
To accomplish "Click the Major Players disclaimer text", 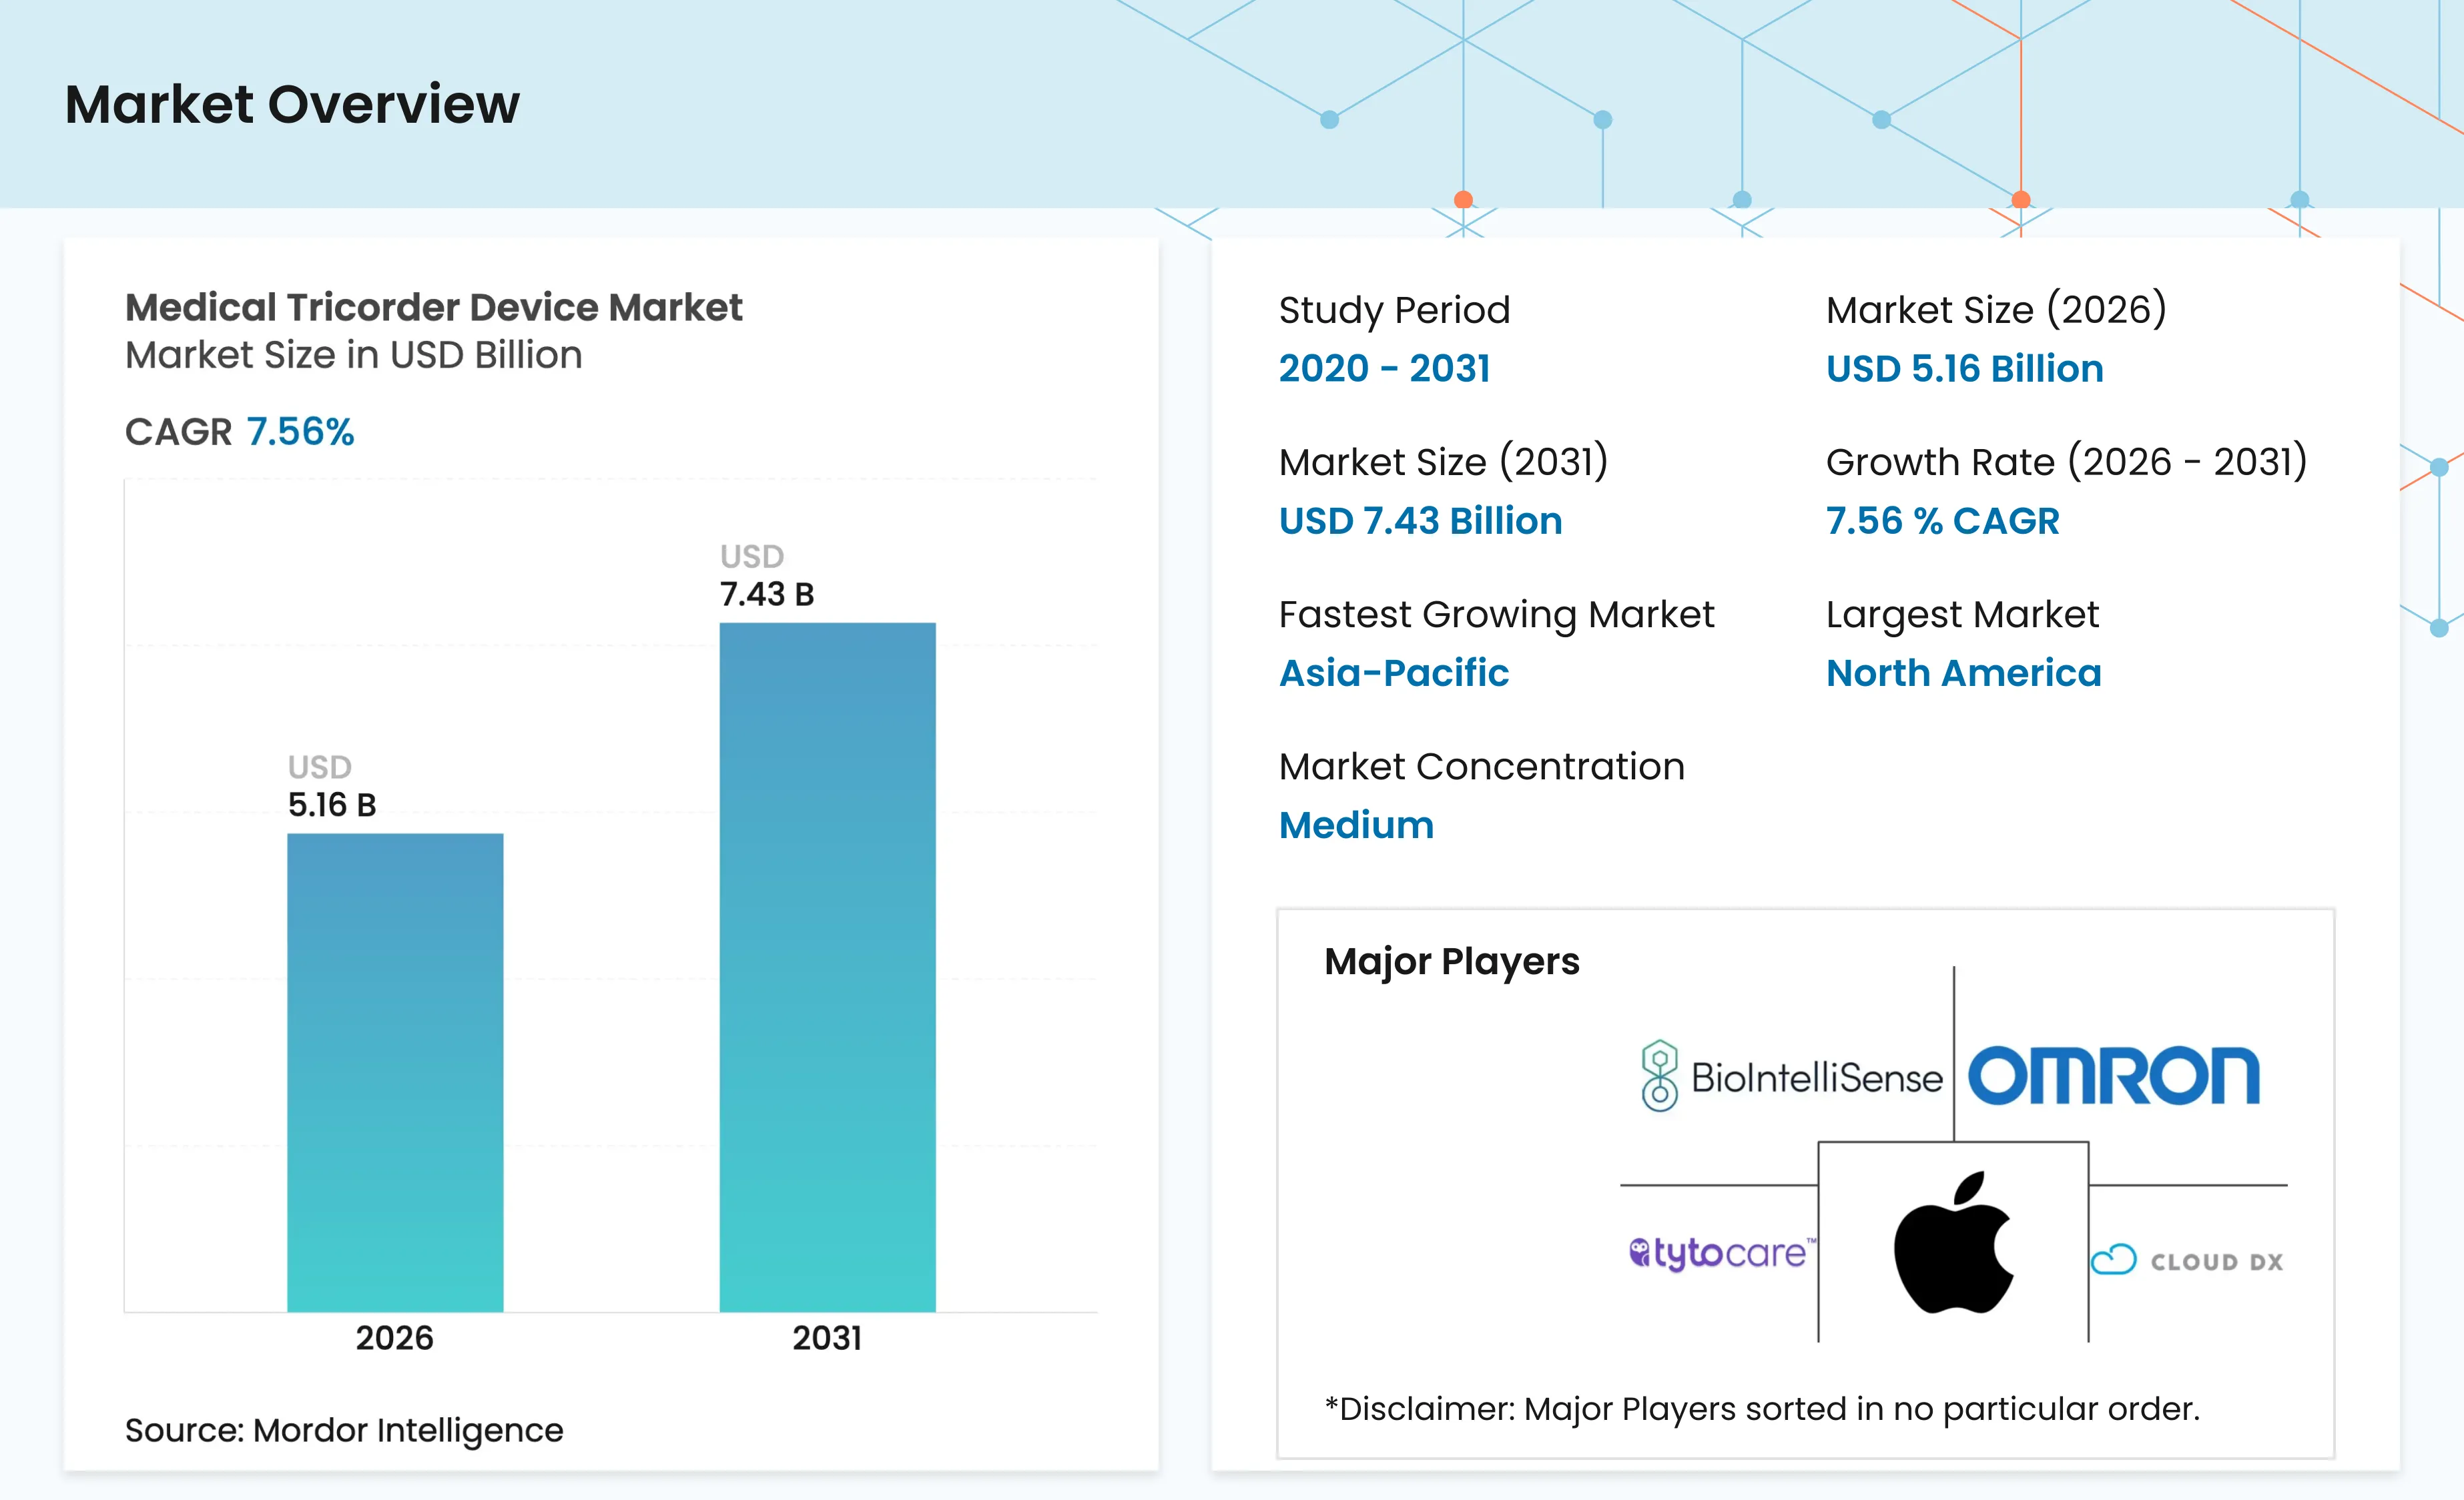I will (x=1762, y=1408).
